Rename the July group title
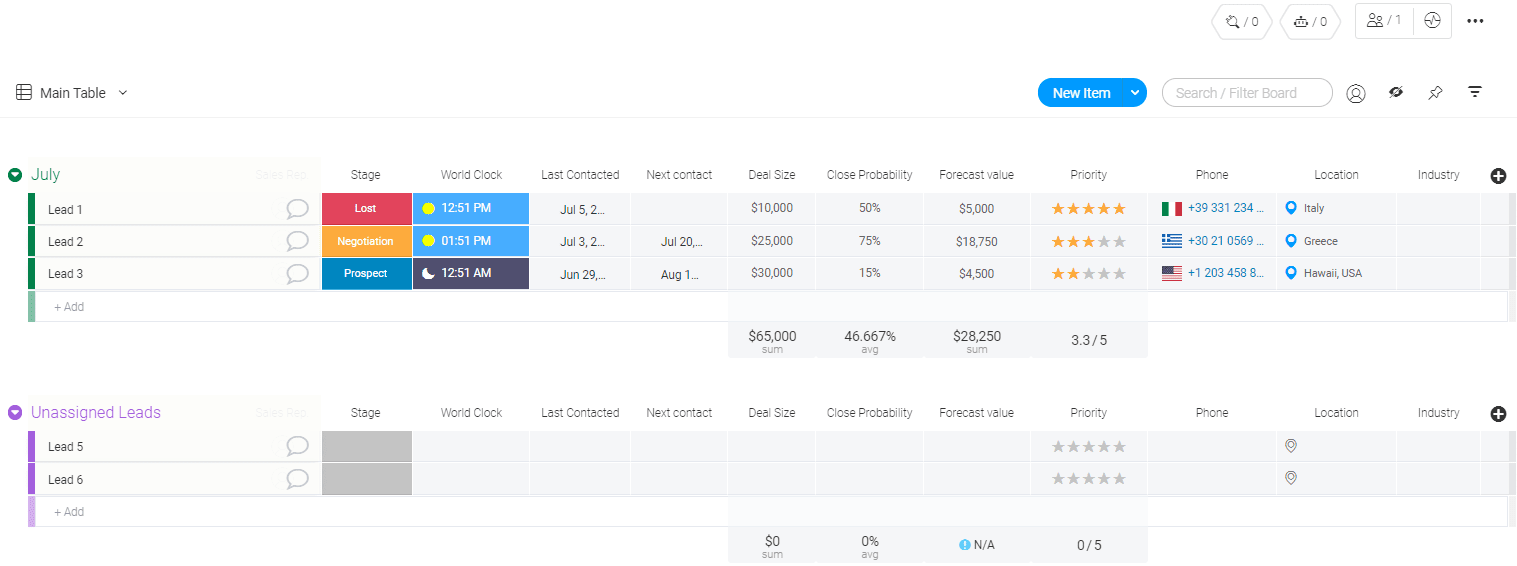The image size is (1517, 566). click(46, 175)
